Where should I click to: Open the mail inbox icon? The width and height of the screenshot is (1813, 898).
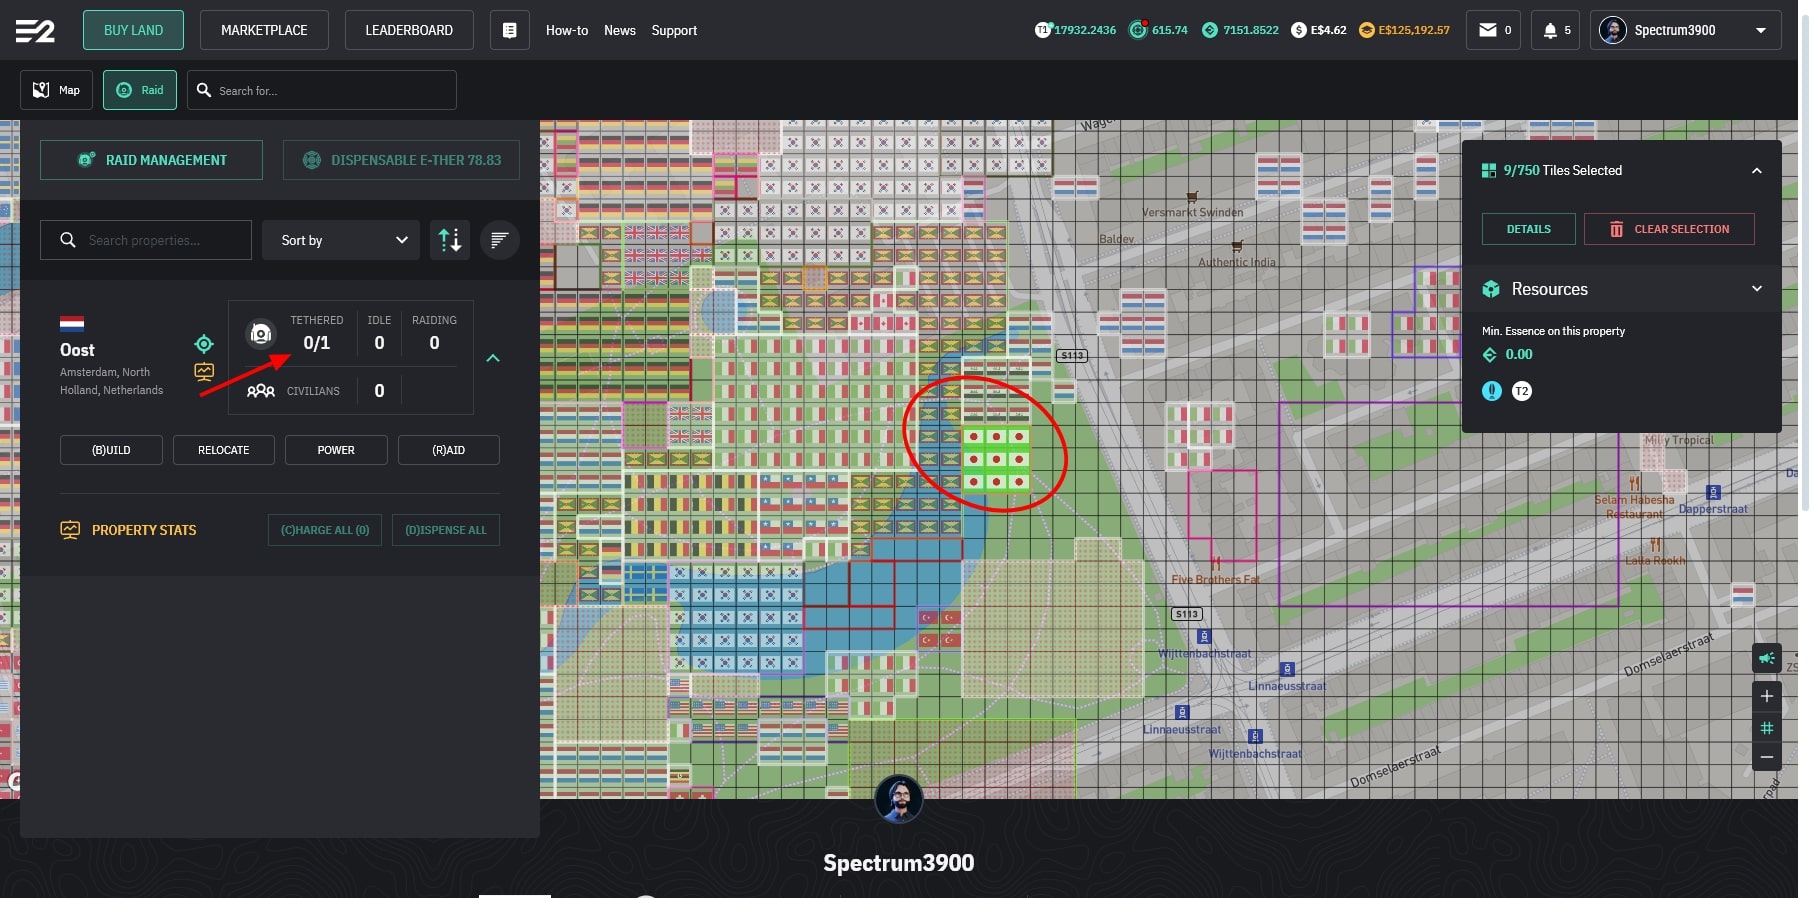click(x=1494, y=30)
